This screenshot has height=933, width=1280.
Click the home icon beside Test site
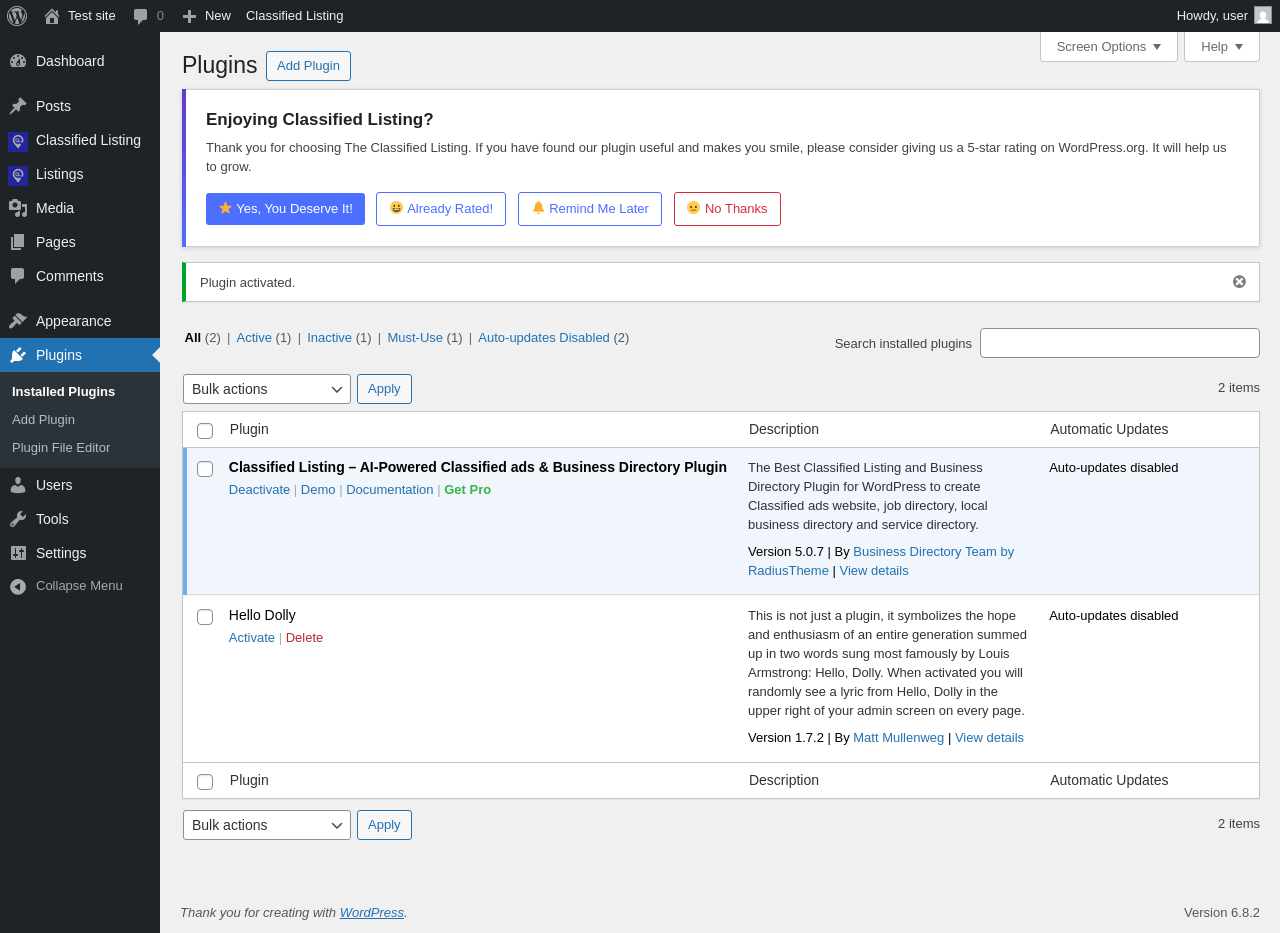52,16
